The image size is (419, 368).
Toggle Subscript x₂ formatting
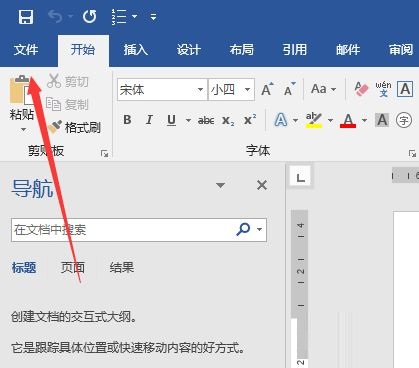tap(228, 120)
